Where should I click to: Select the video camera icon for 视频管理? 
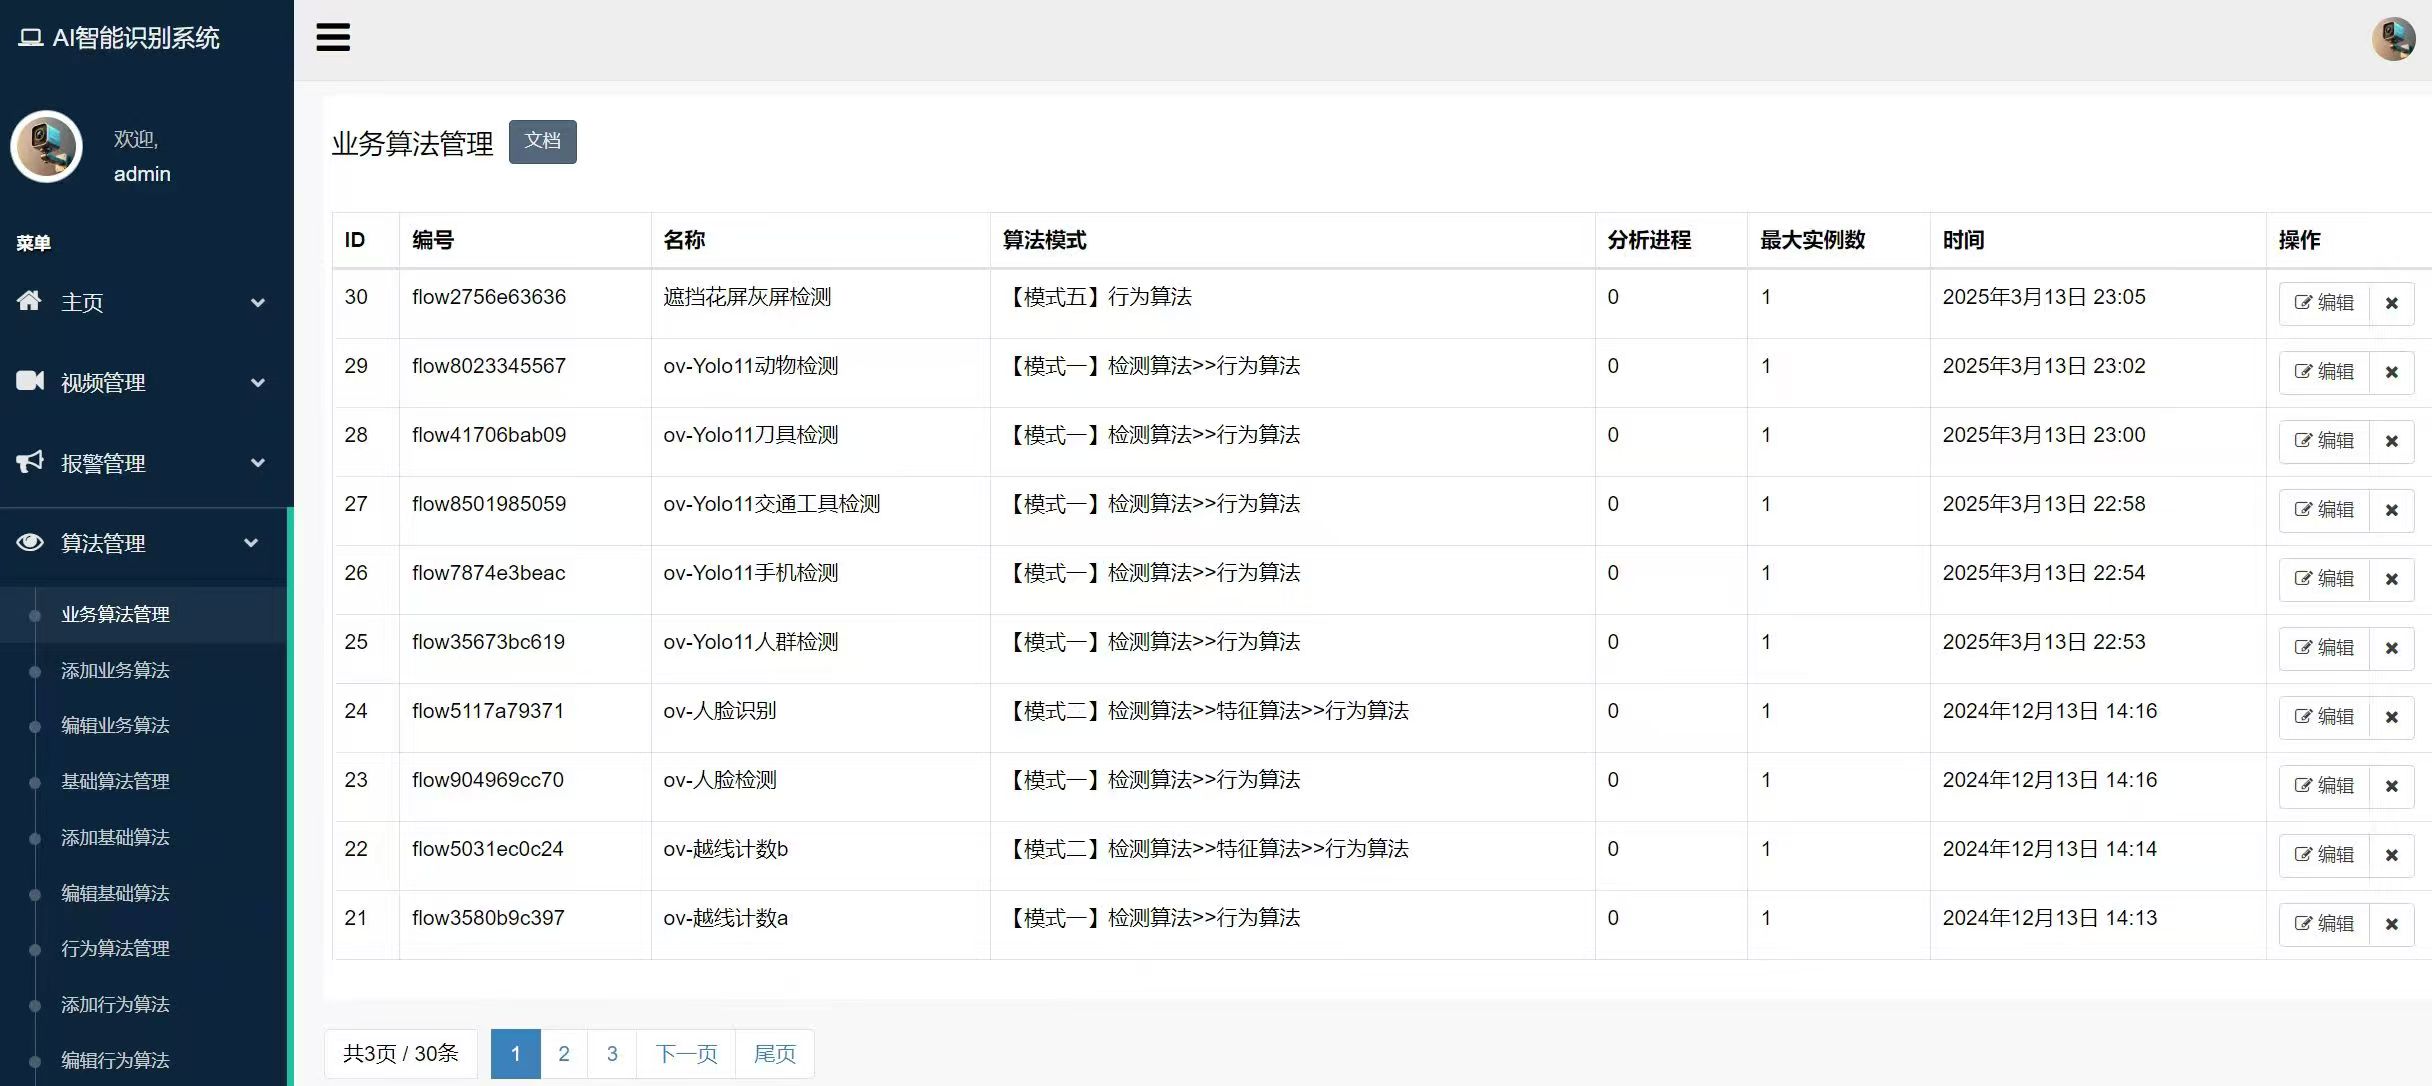[29, 381]
